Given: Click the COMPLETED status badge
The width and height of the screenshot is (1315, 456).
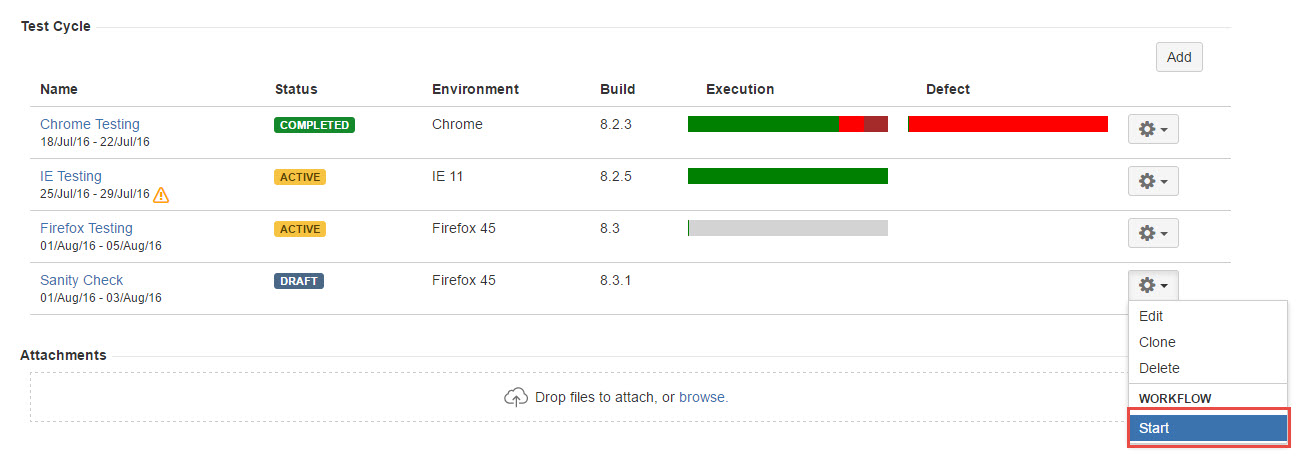Looking at the screenshot, I should coord(314,125).
